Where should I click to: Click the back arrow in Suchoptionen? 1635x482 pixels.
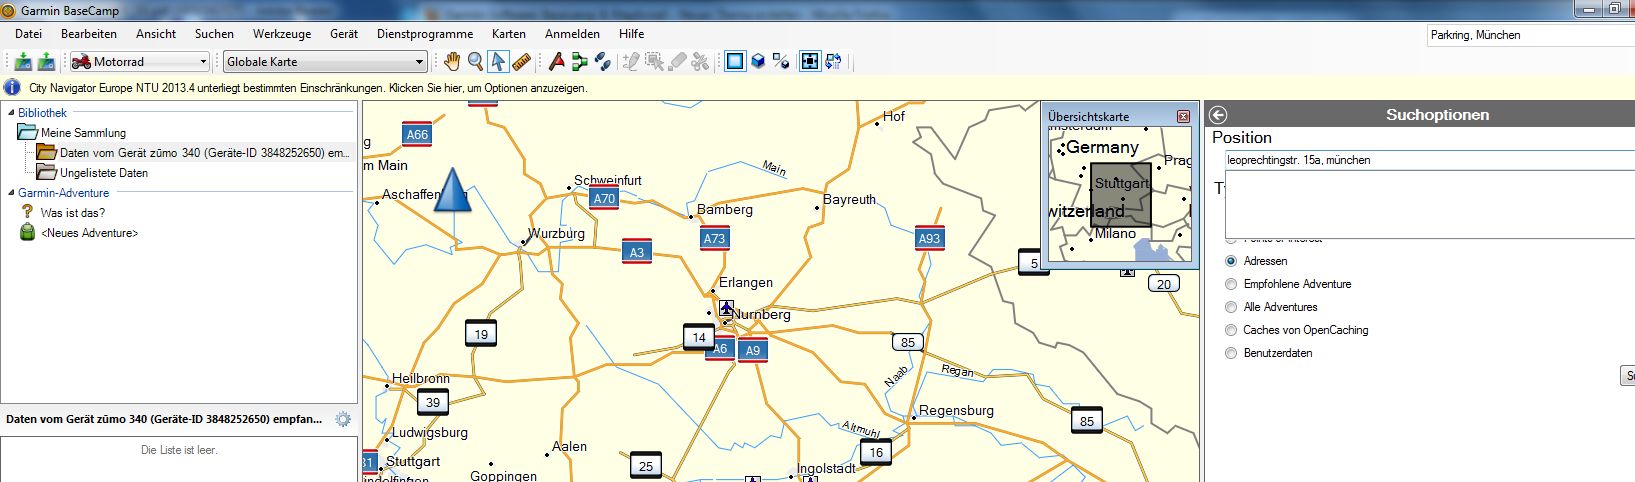coord(1218,115)
